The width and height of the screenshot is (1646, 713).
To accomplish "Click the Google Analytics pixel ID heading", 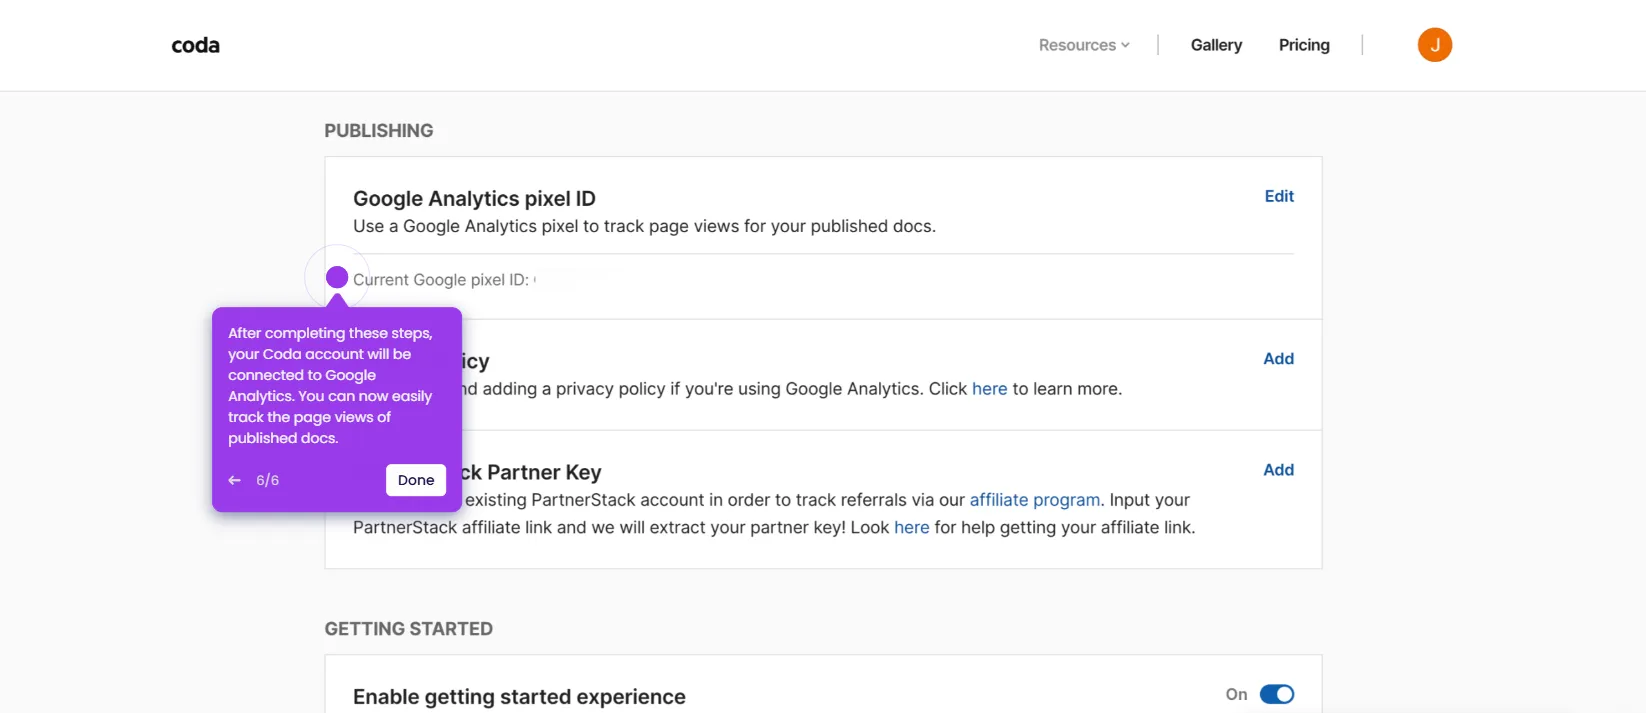I will tap(474, 198).
